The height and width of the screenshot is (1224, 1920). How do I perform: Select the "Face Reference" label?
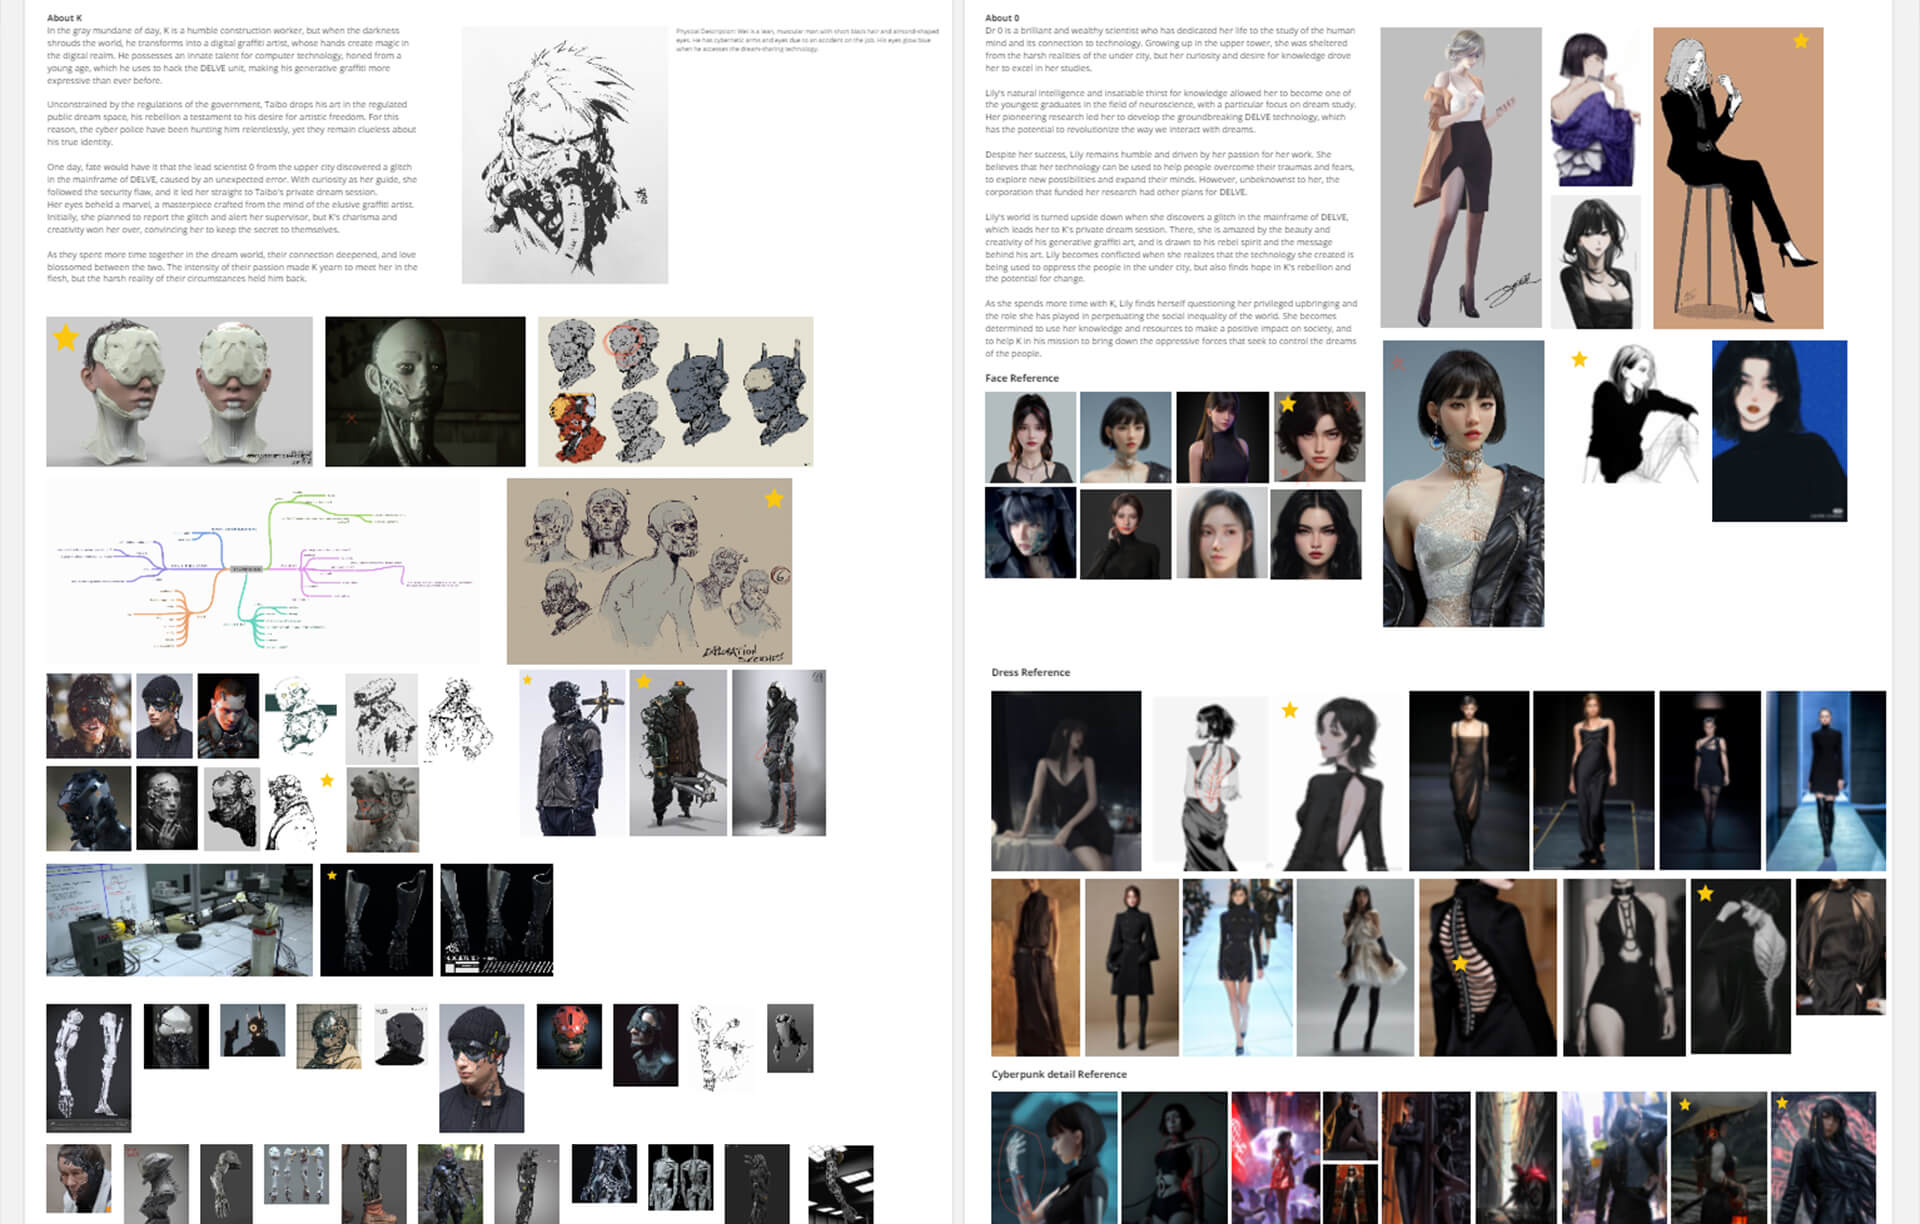pyautogui.click(x=1021, y=378)
